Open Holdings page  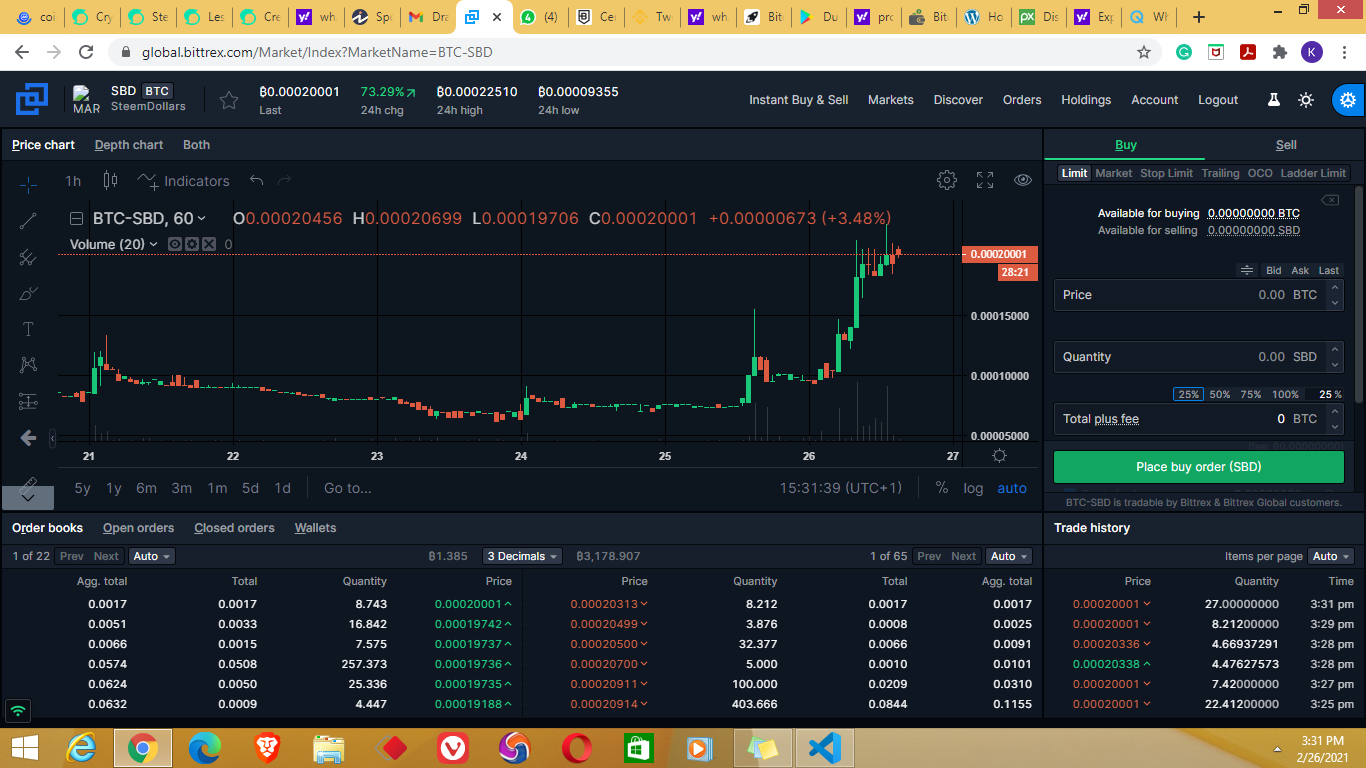[x=1086, y=100]
